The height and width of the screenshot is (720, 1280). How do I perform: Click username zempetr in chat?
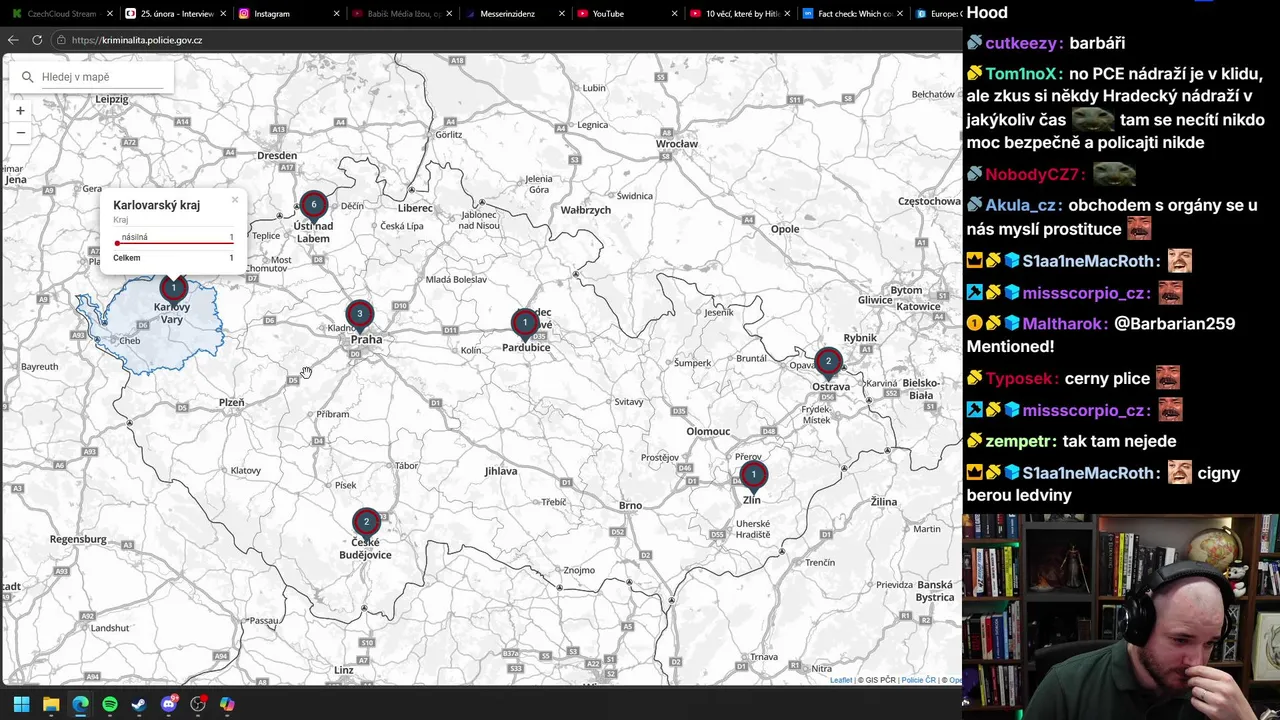pos(1017,441)
